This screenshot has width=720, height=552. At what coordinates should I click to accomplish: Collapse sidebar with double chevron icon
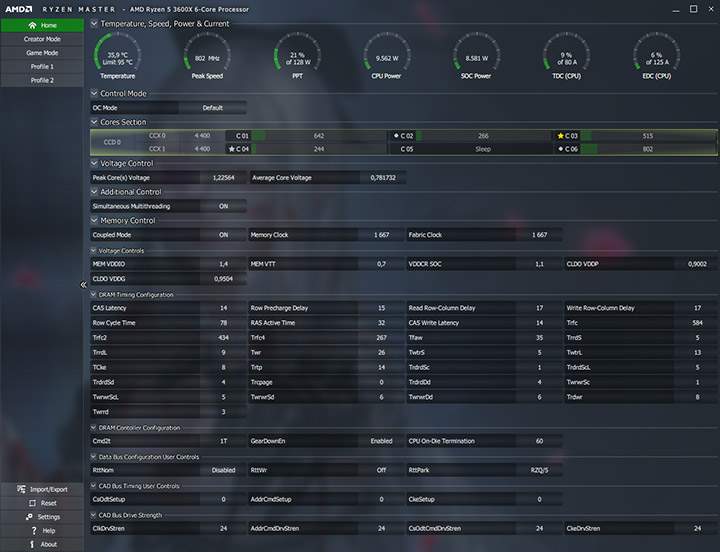(83, 285)
